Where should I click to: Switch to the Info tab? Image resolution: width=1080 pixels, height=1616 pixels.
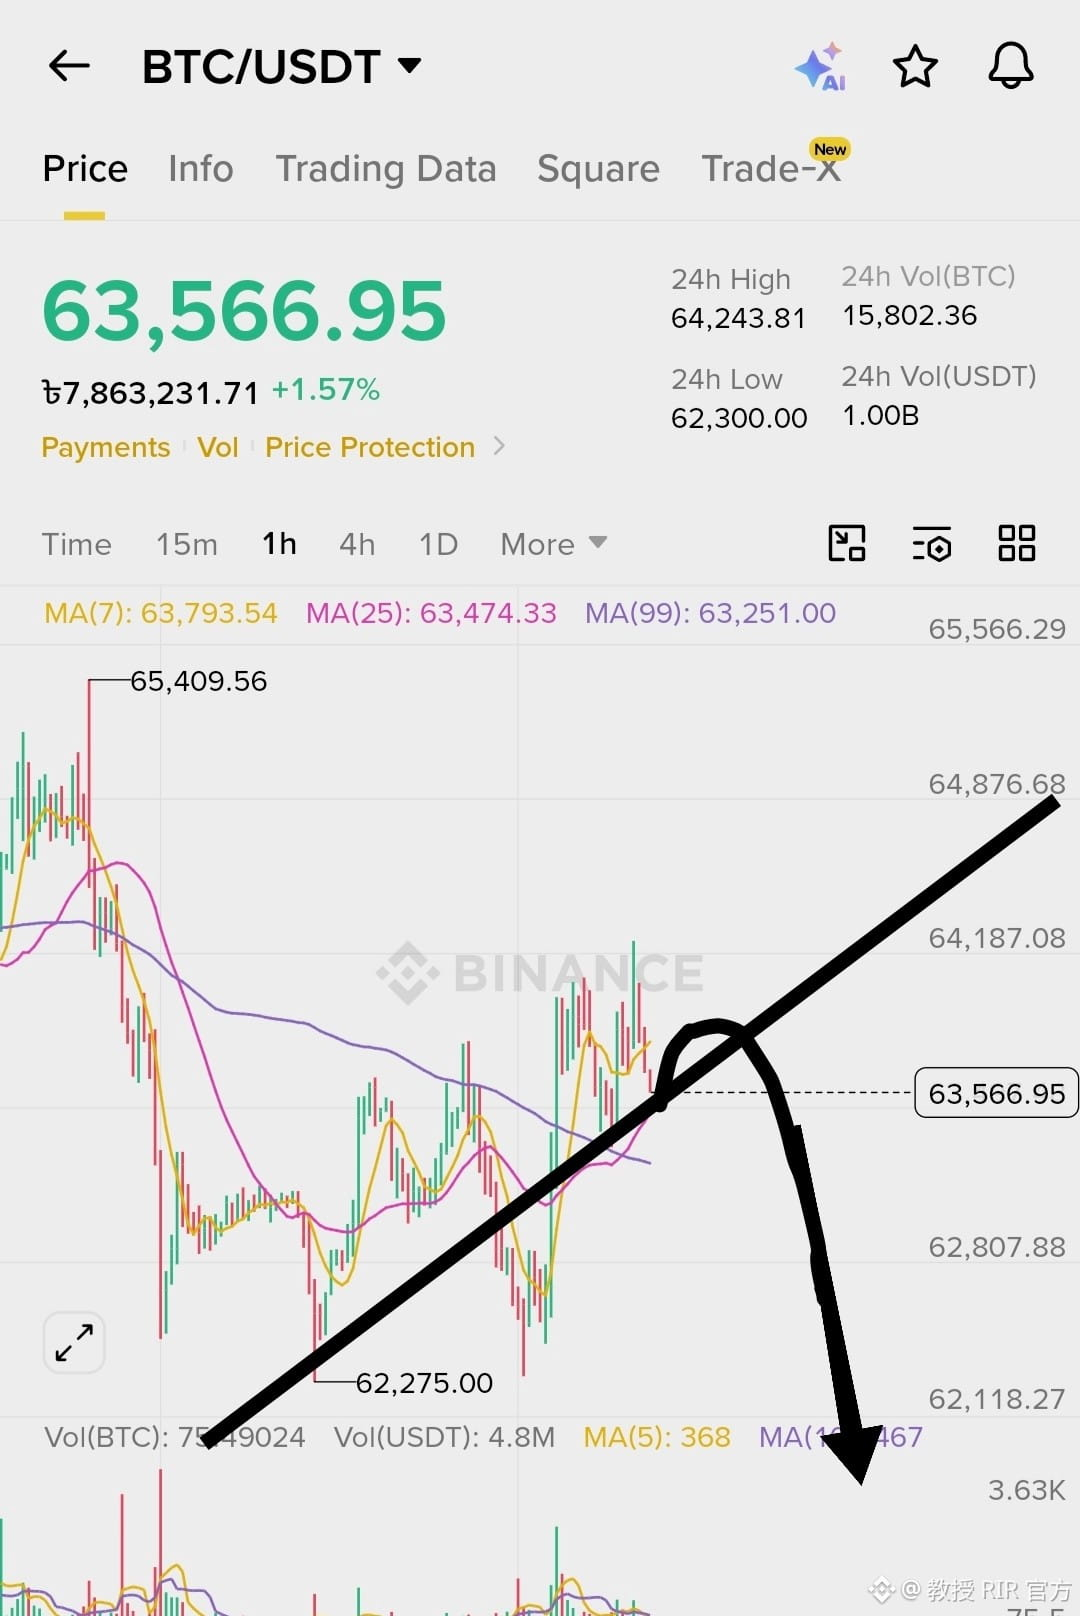201,168
